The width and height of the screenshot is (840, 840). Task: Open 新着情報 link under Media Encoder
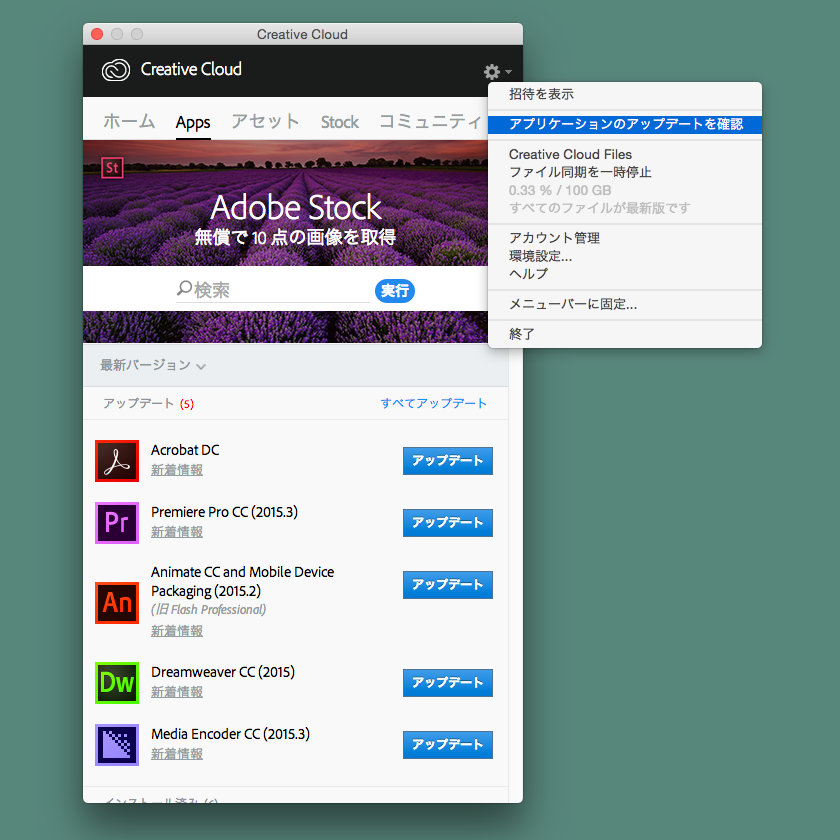click(177, 755)
